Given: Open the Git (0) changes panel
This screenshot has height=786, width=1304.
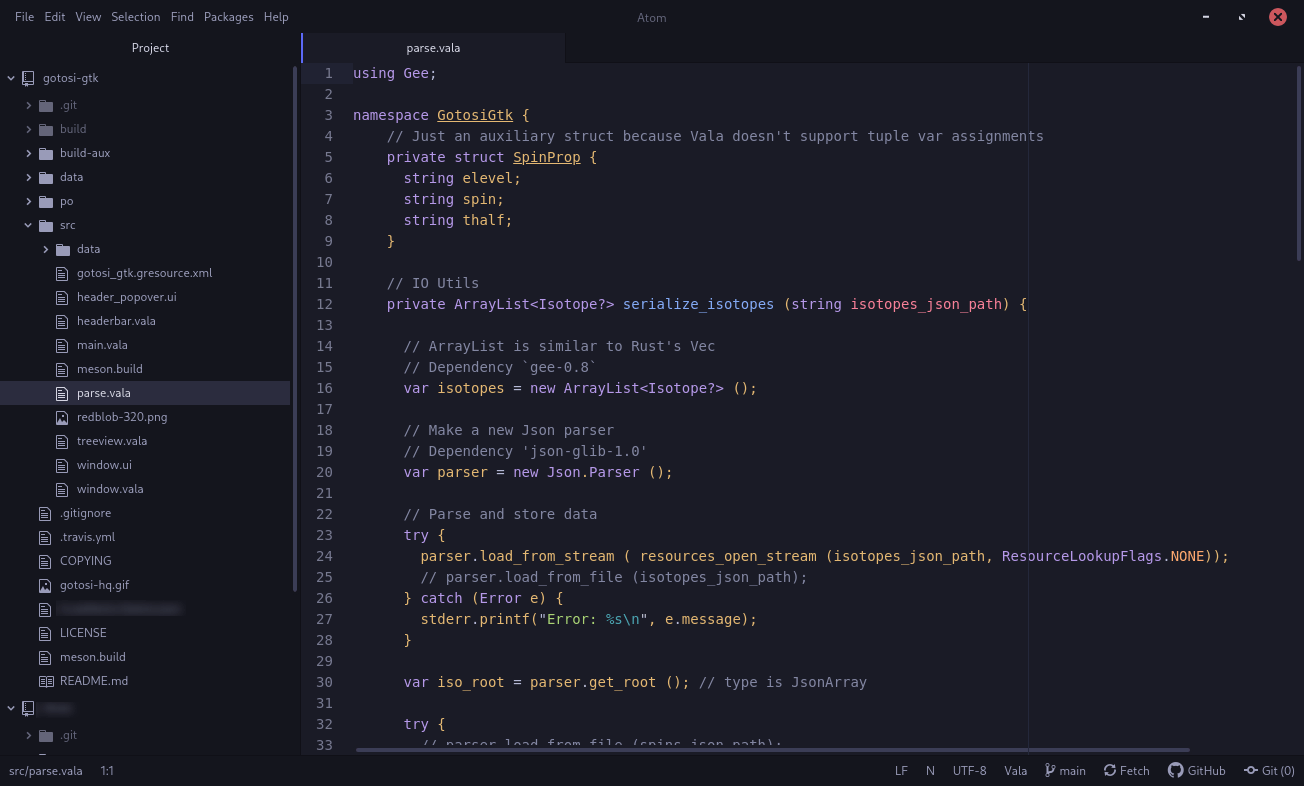Looking at the screenshot, I should [x=1269, y=771].
